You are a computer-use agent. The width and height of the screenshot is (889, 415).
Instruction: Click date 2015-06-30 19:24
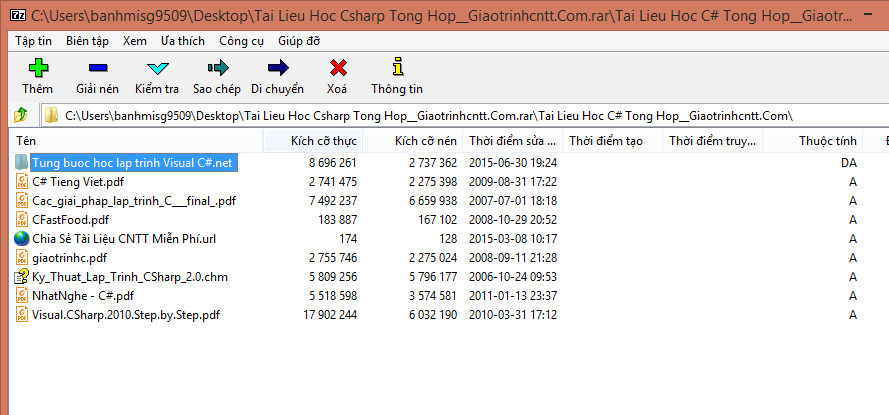(x=513, y=163)
